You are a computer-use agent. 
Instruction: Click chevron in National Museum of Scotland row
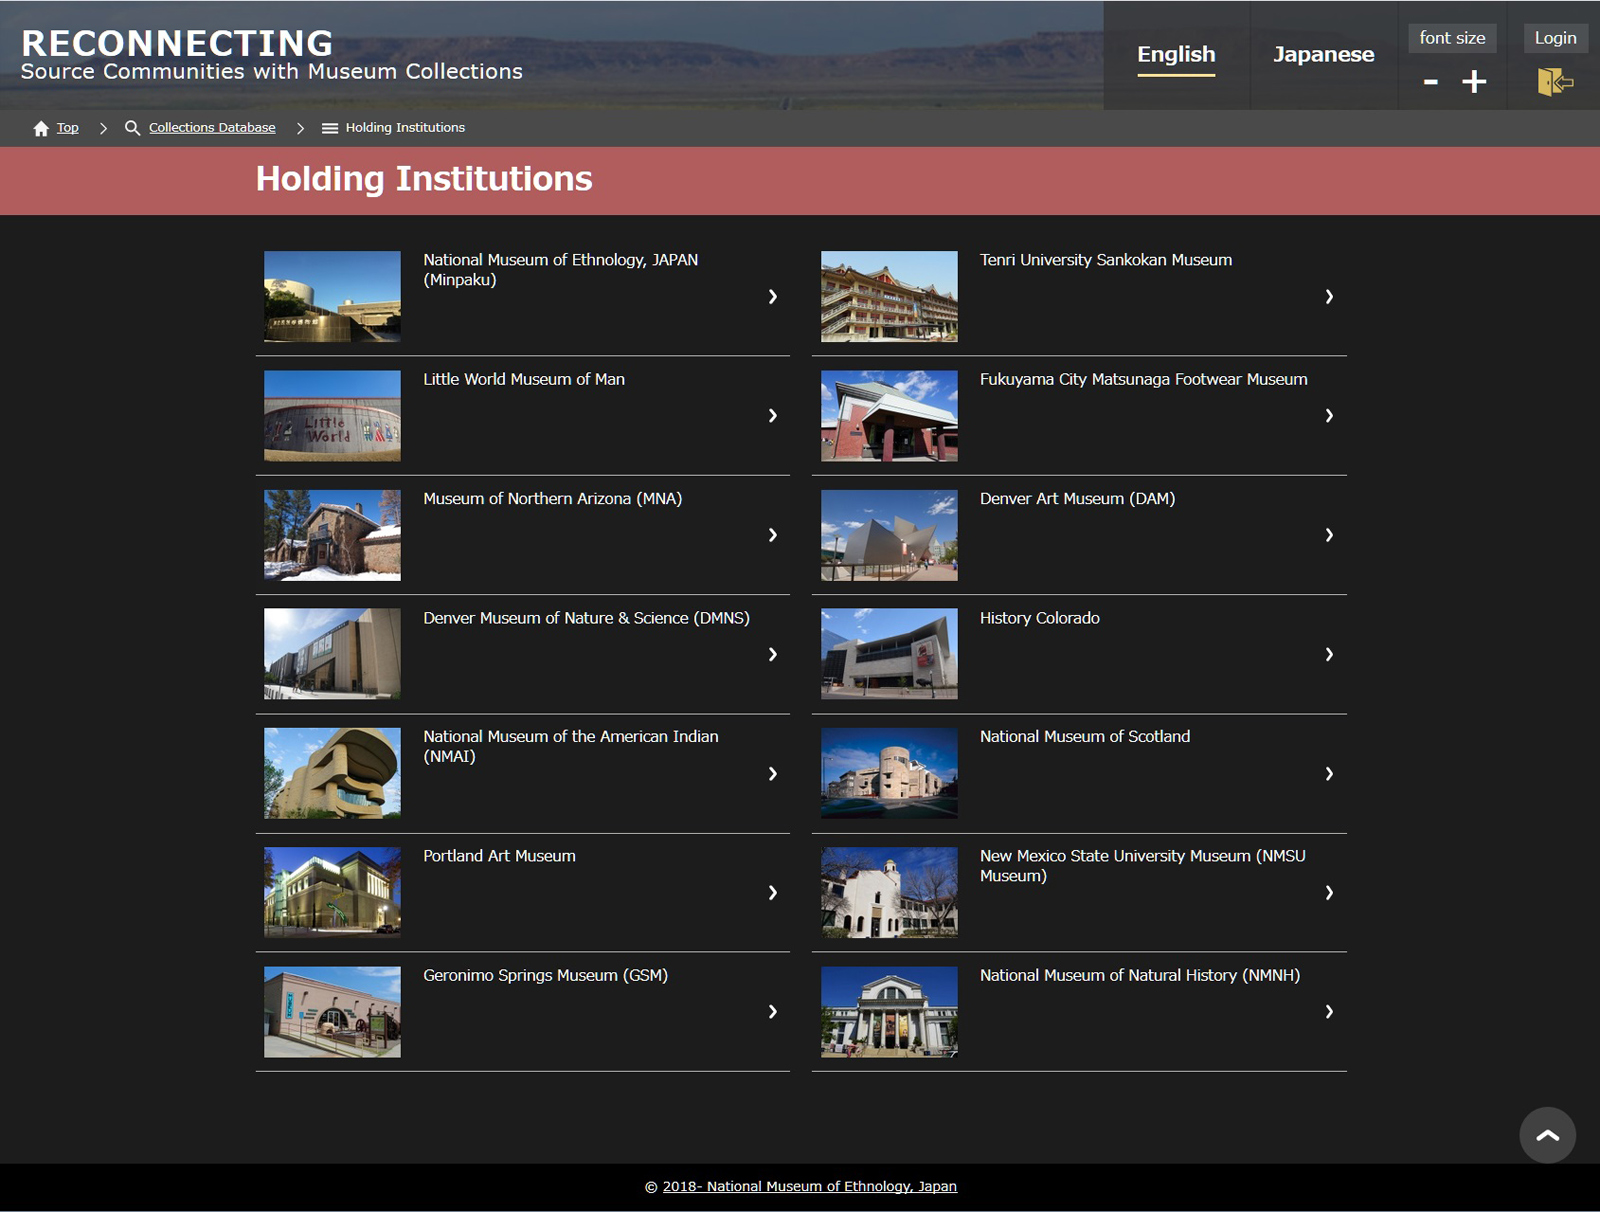[x=1329, y=773]
